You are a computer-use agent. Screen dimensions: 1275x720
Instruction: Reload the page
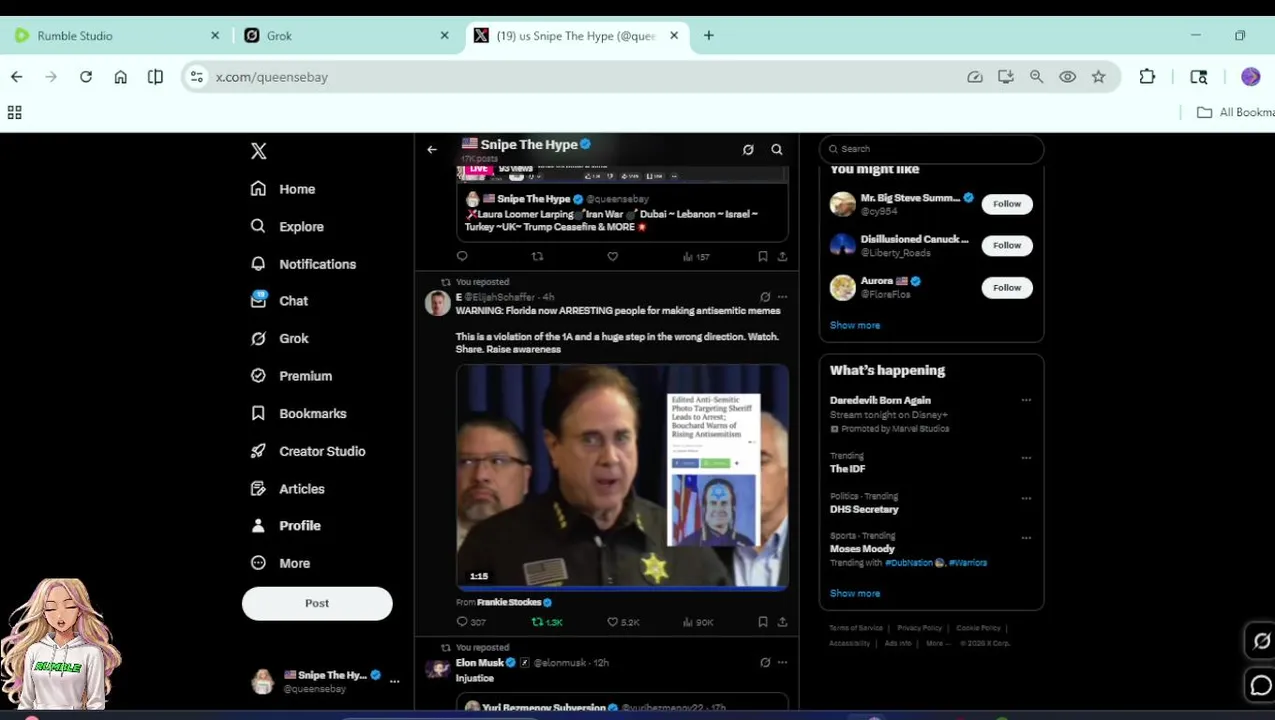pos(86,77)
